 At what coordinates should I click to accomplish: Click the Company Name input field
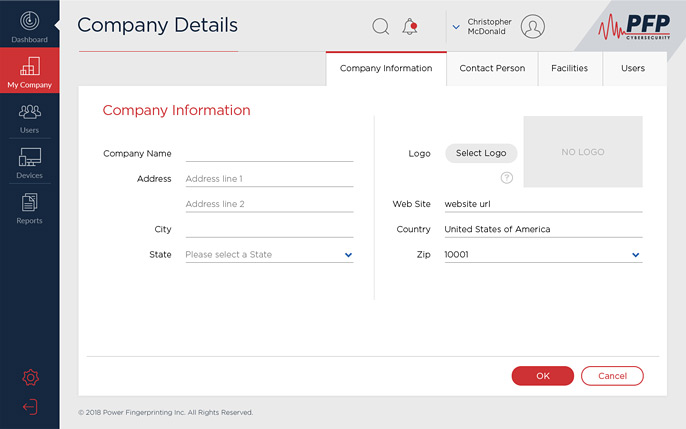click(x=269, y=153)
